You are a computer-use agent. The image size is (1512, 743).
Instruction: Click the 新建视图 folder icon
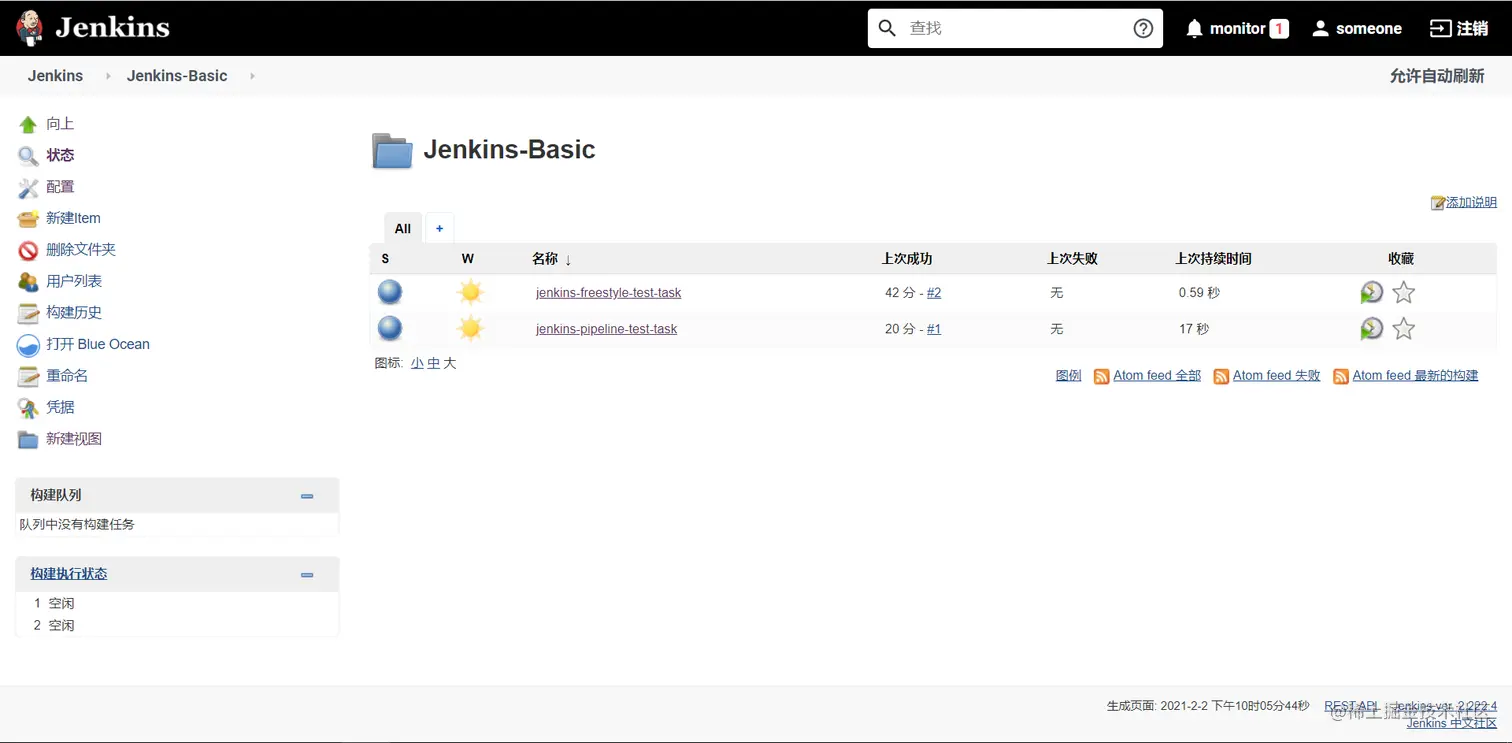pos(28,439)
